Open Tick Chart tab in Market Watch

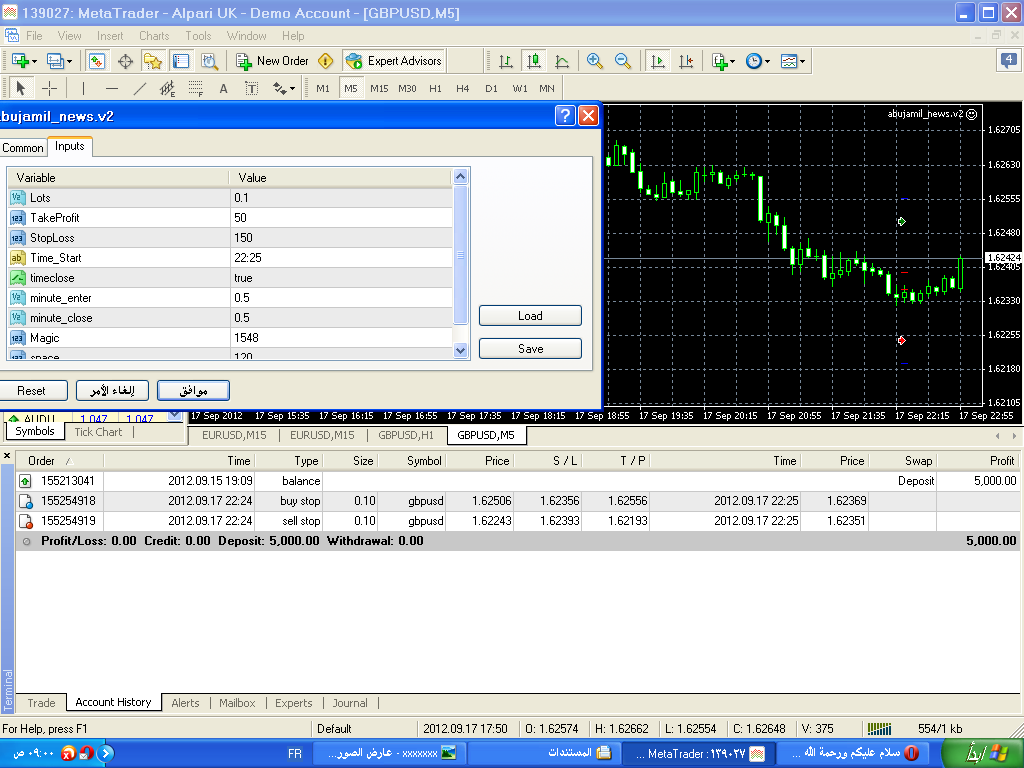[98, 432]
